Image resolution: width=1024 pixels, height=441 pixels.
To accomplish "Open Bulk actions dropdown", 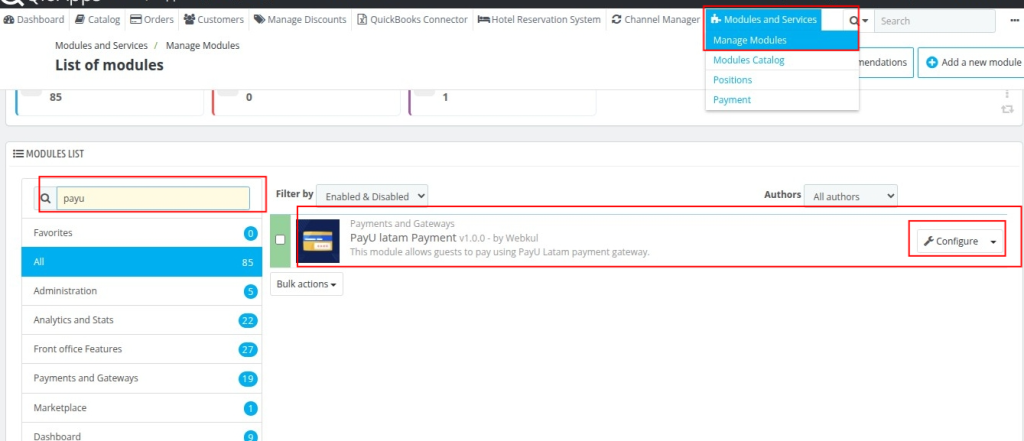I will point(306,284).
